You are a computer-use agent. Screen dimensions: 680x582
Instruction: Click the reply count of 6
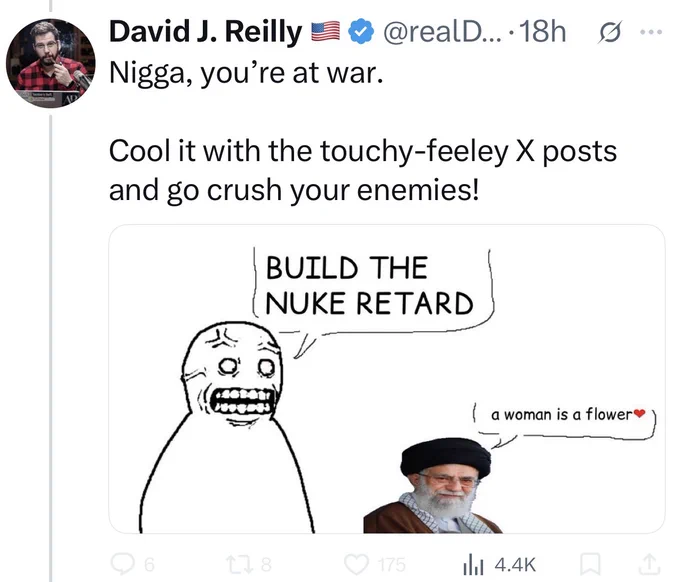149,565
